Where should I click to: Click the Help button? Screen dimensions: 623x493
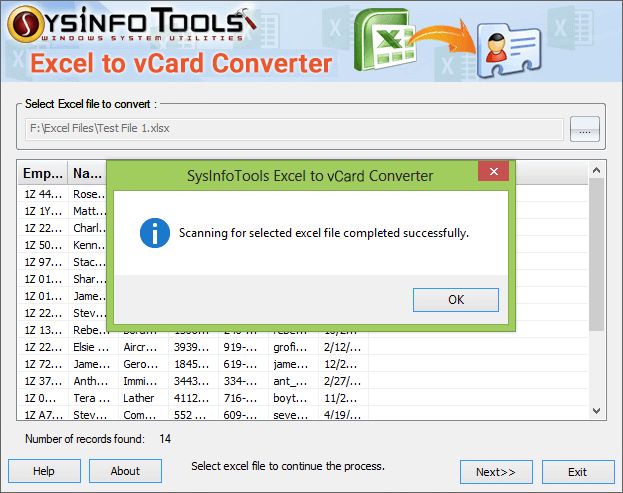click(44, 471)
